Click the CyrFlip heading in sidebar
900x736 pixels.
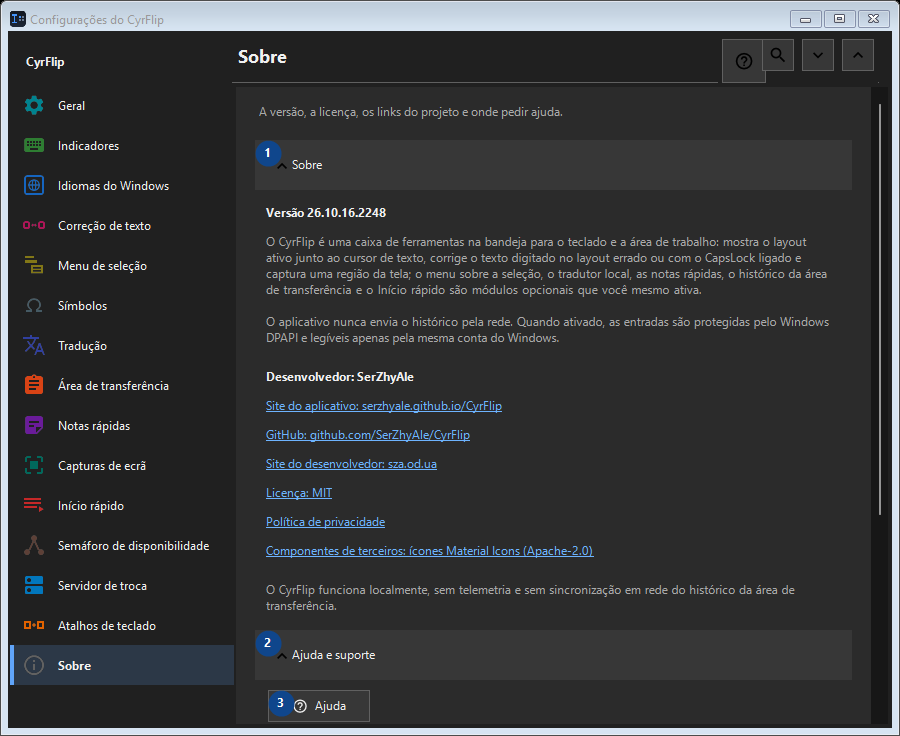tap(45, 62)
